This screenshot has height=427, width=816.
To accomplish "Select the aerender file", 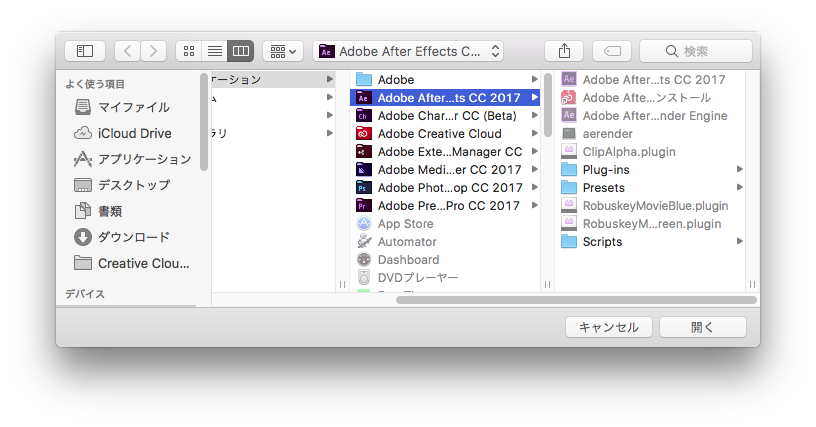I will point(651,134).
